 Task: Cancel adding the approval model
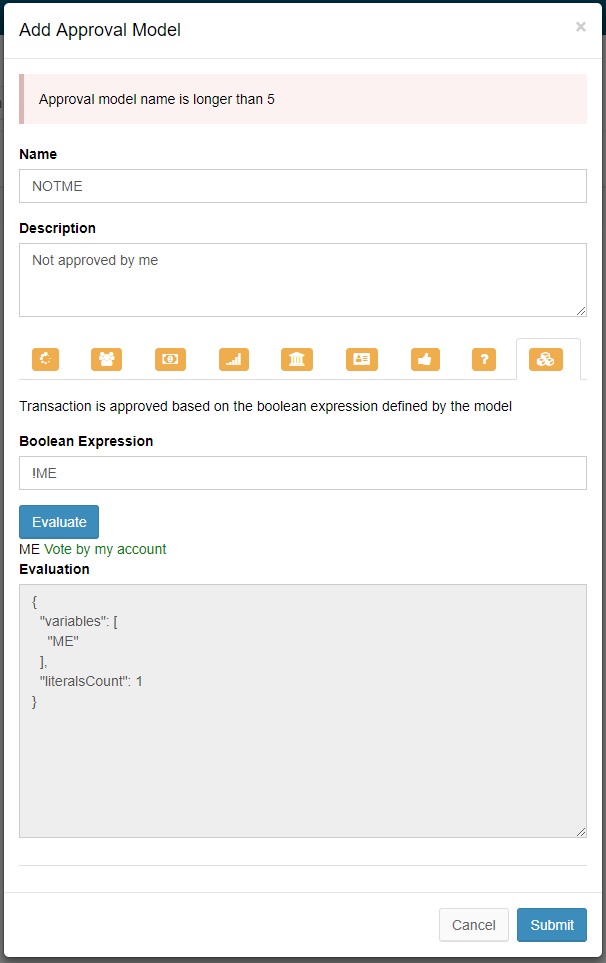point(474,925)
